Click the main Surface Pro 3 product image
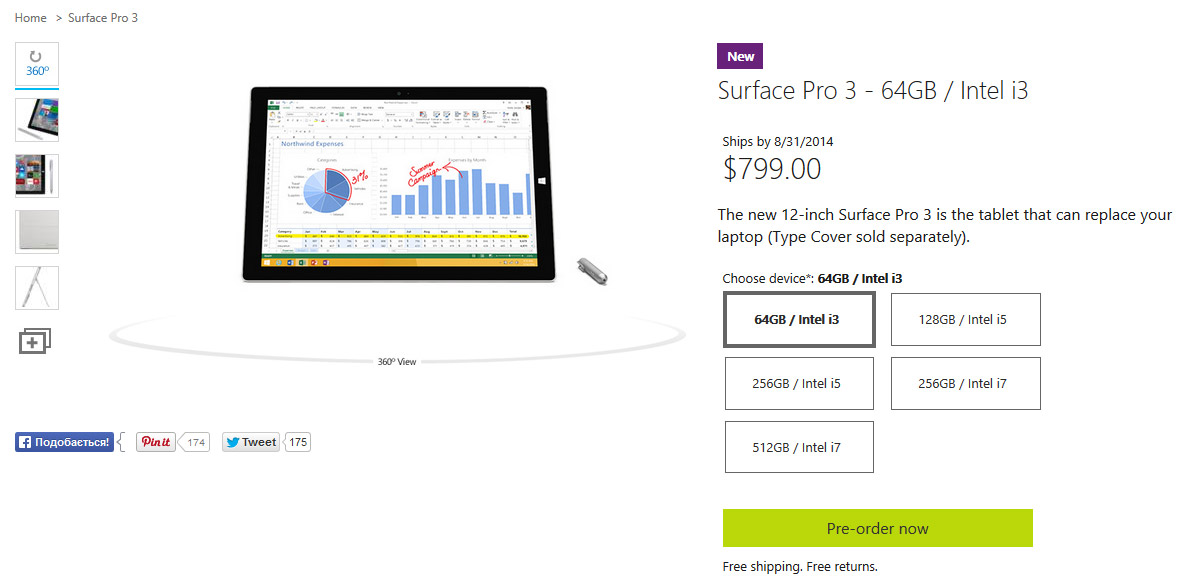The image size is (1185, 584). click(395, 183)
